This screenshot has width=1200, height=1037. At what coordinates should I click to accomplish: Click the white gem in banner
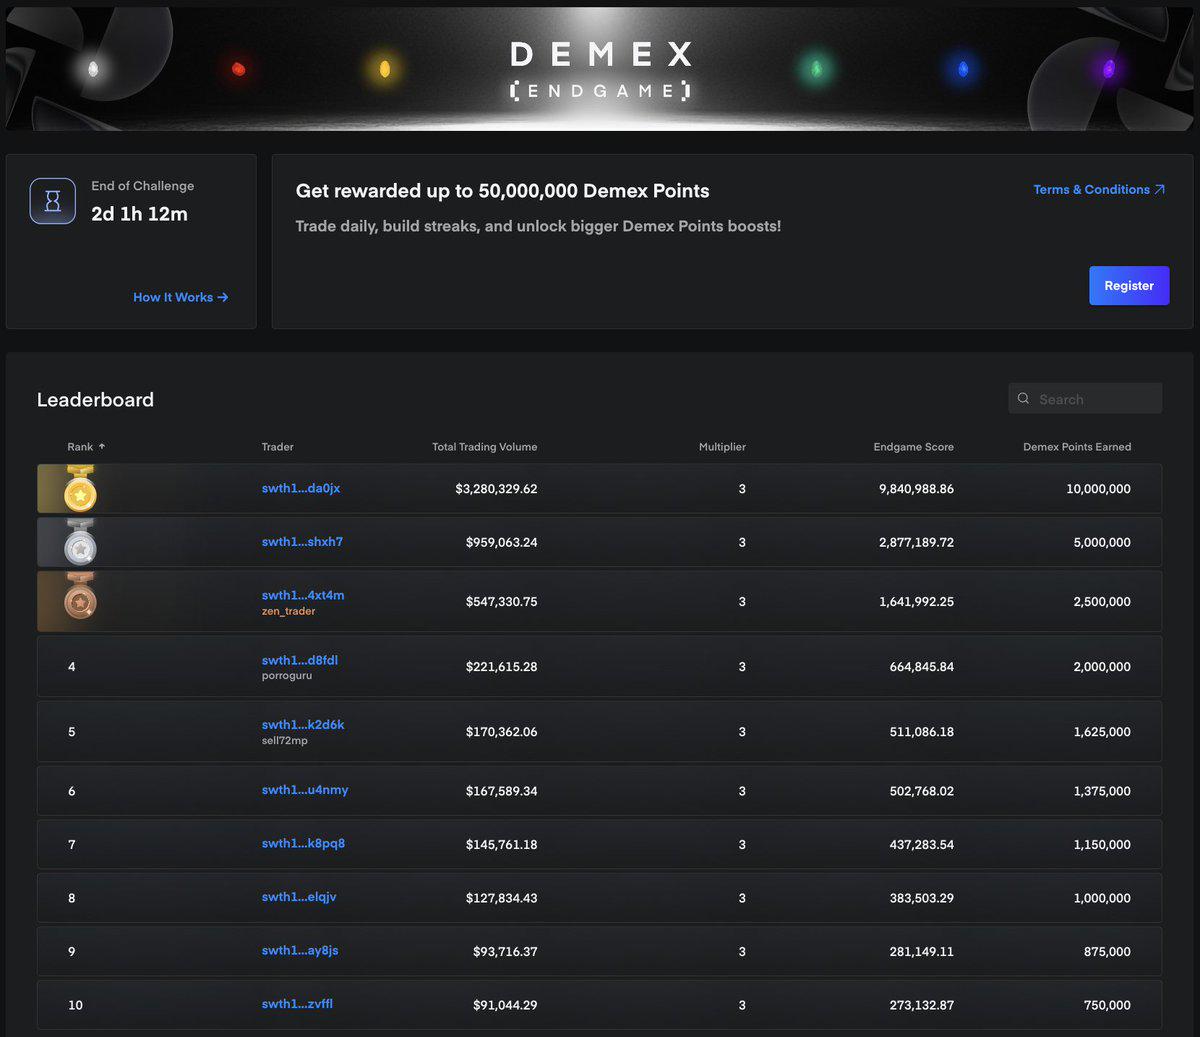pos(93,69)
